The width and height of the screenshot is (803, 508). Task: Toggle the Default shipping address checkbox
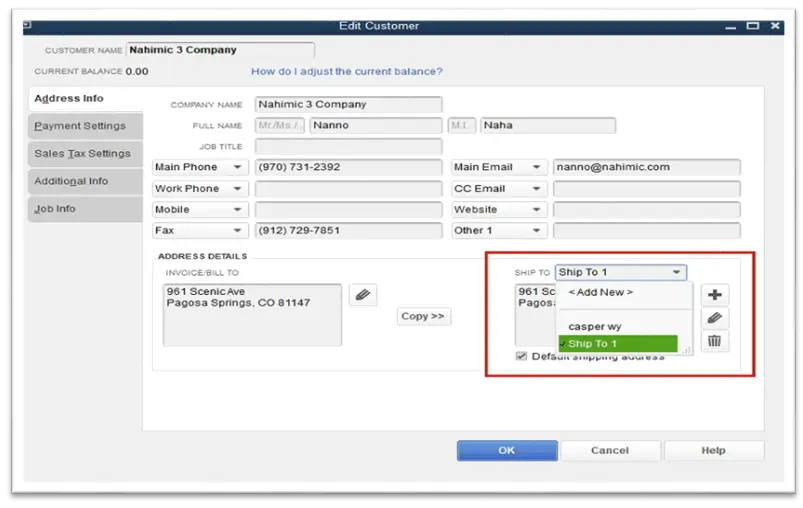point(521,356)
